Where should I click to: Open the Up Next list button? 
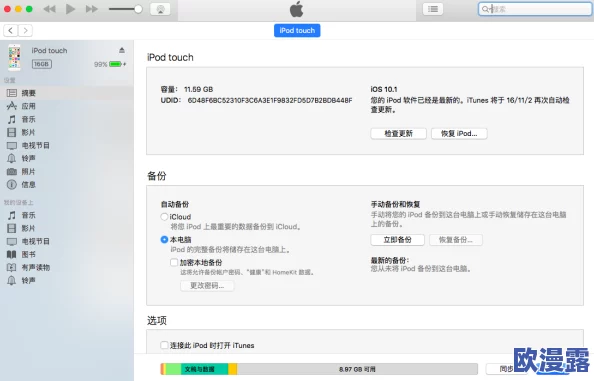(433, 9)
